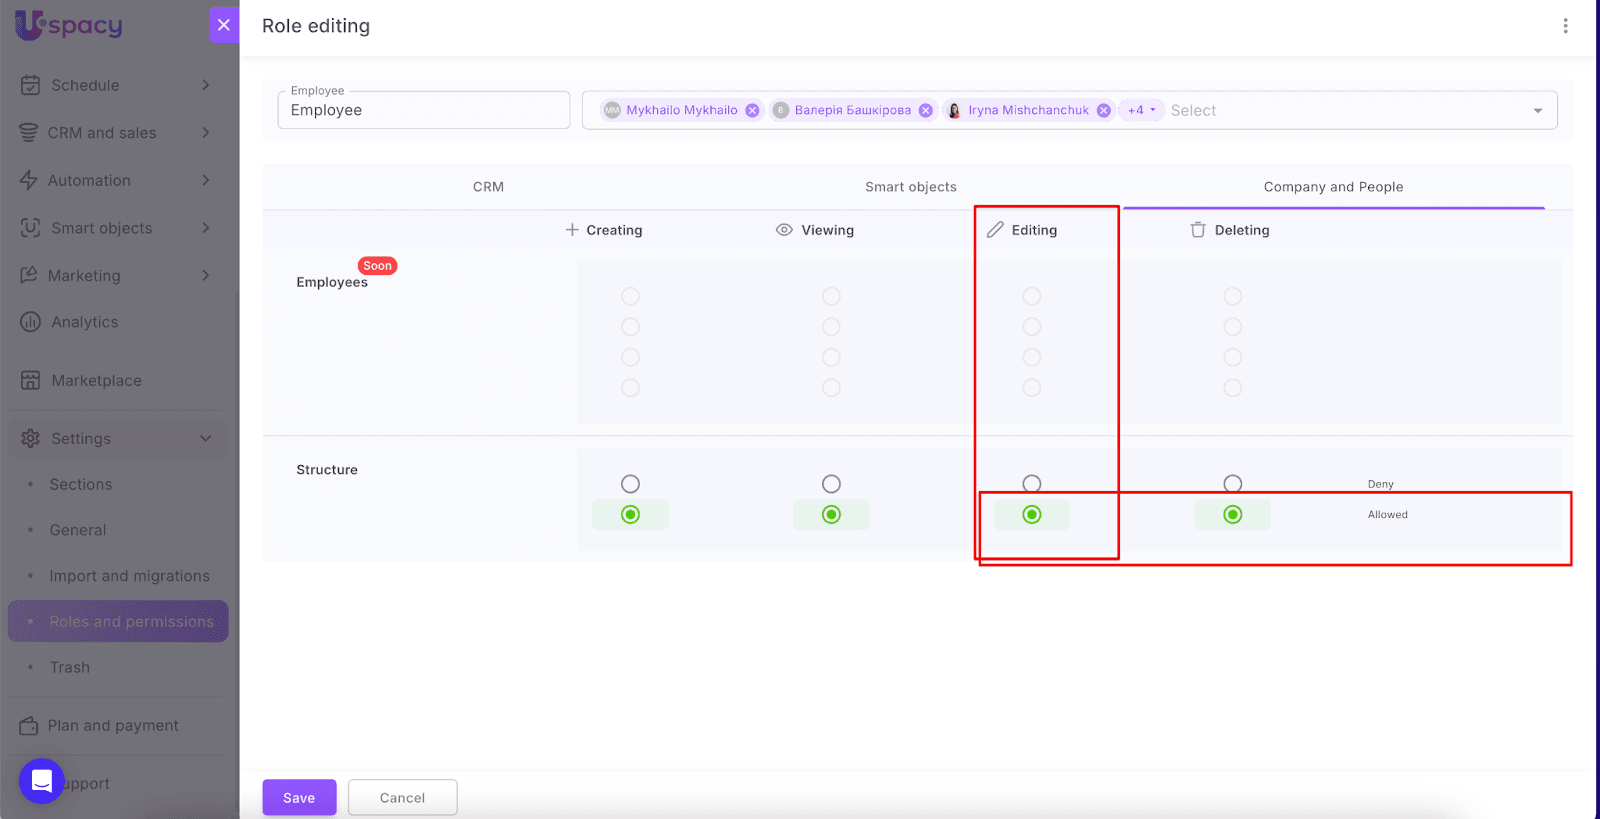Click the Marketplace store icon in sidebar
Viewport: 1600px width, 819px height.
[x=31, y=380]
